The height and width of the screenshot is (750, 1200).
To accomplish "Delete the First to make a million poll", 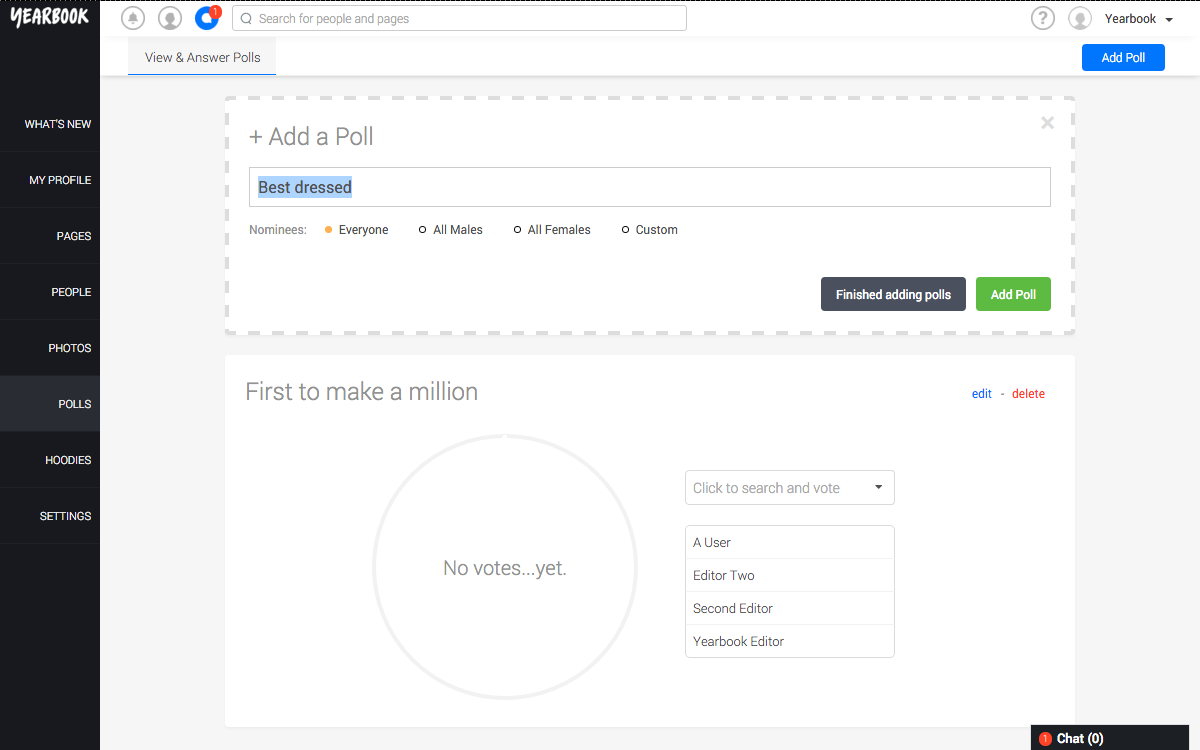I will click(x=1028, y=394).
